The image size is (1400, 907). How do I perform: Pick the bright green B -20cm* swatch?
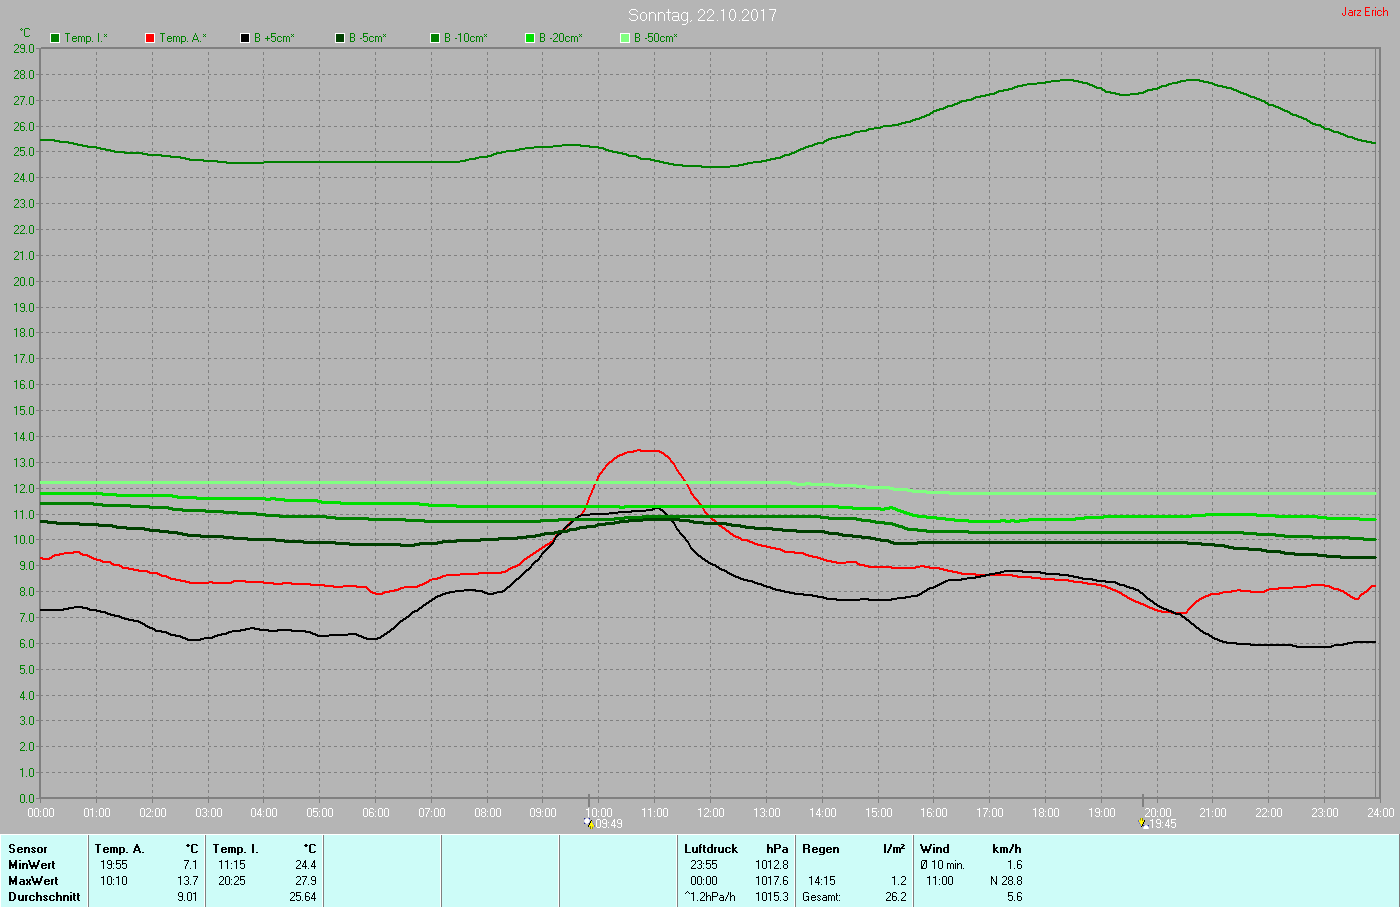[530, 38]
